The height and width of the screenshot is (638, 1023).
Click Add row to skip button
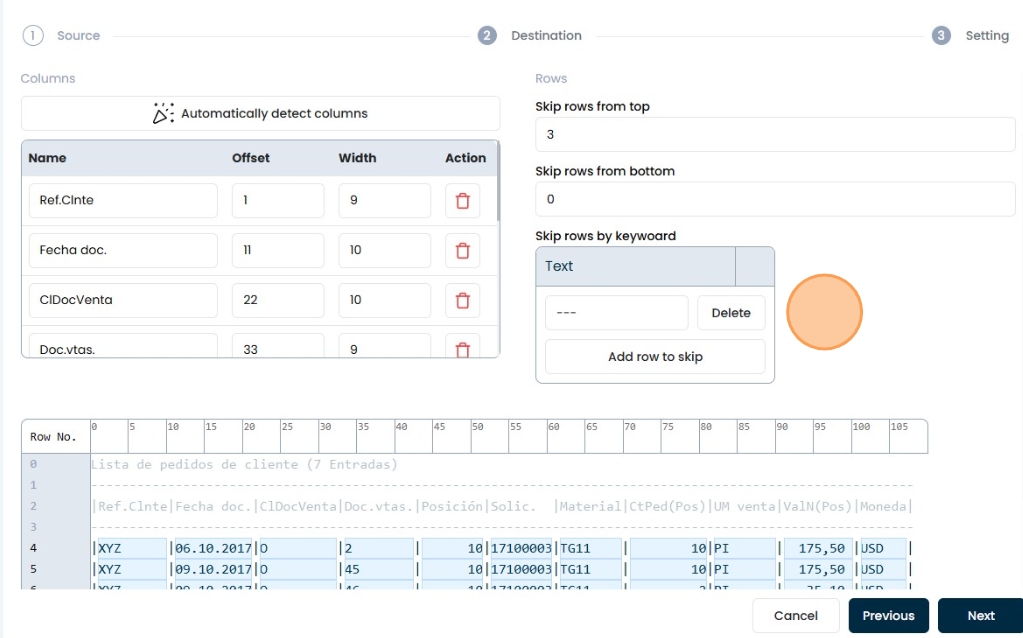[655, 357]
